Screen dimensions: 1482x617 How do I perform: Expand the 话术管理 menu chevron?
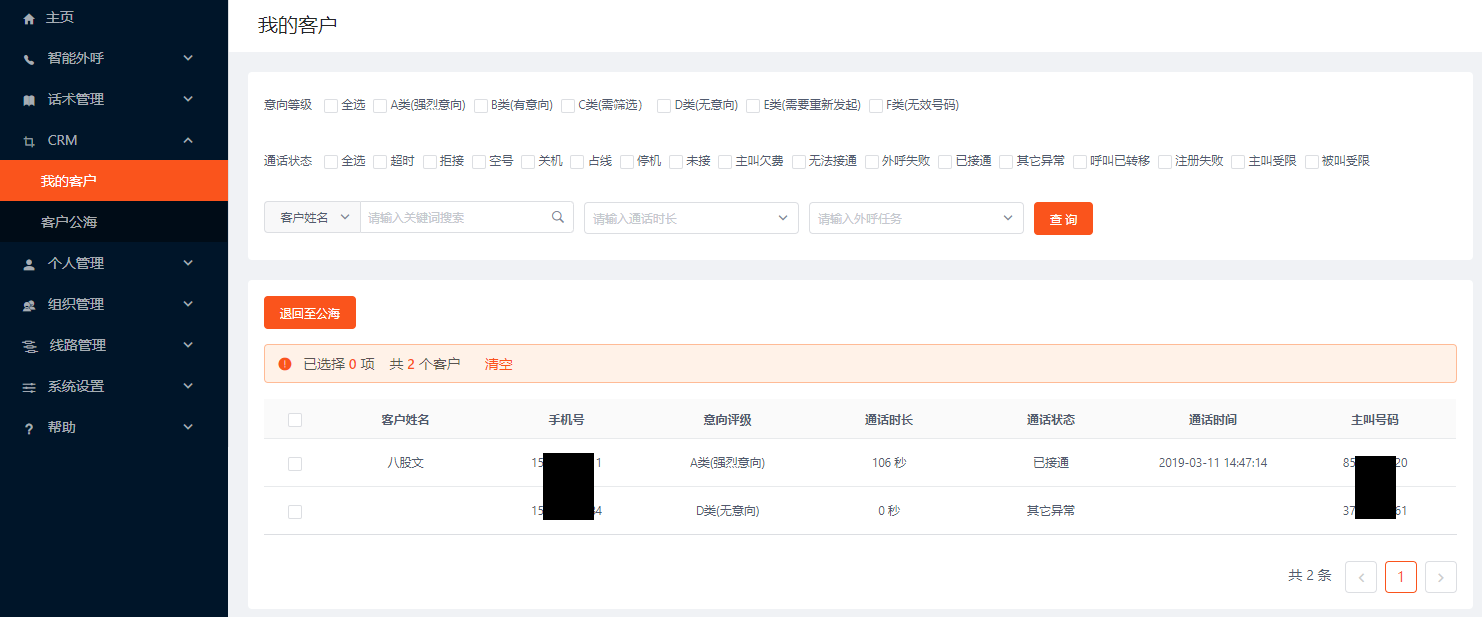(188, 99)
